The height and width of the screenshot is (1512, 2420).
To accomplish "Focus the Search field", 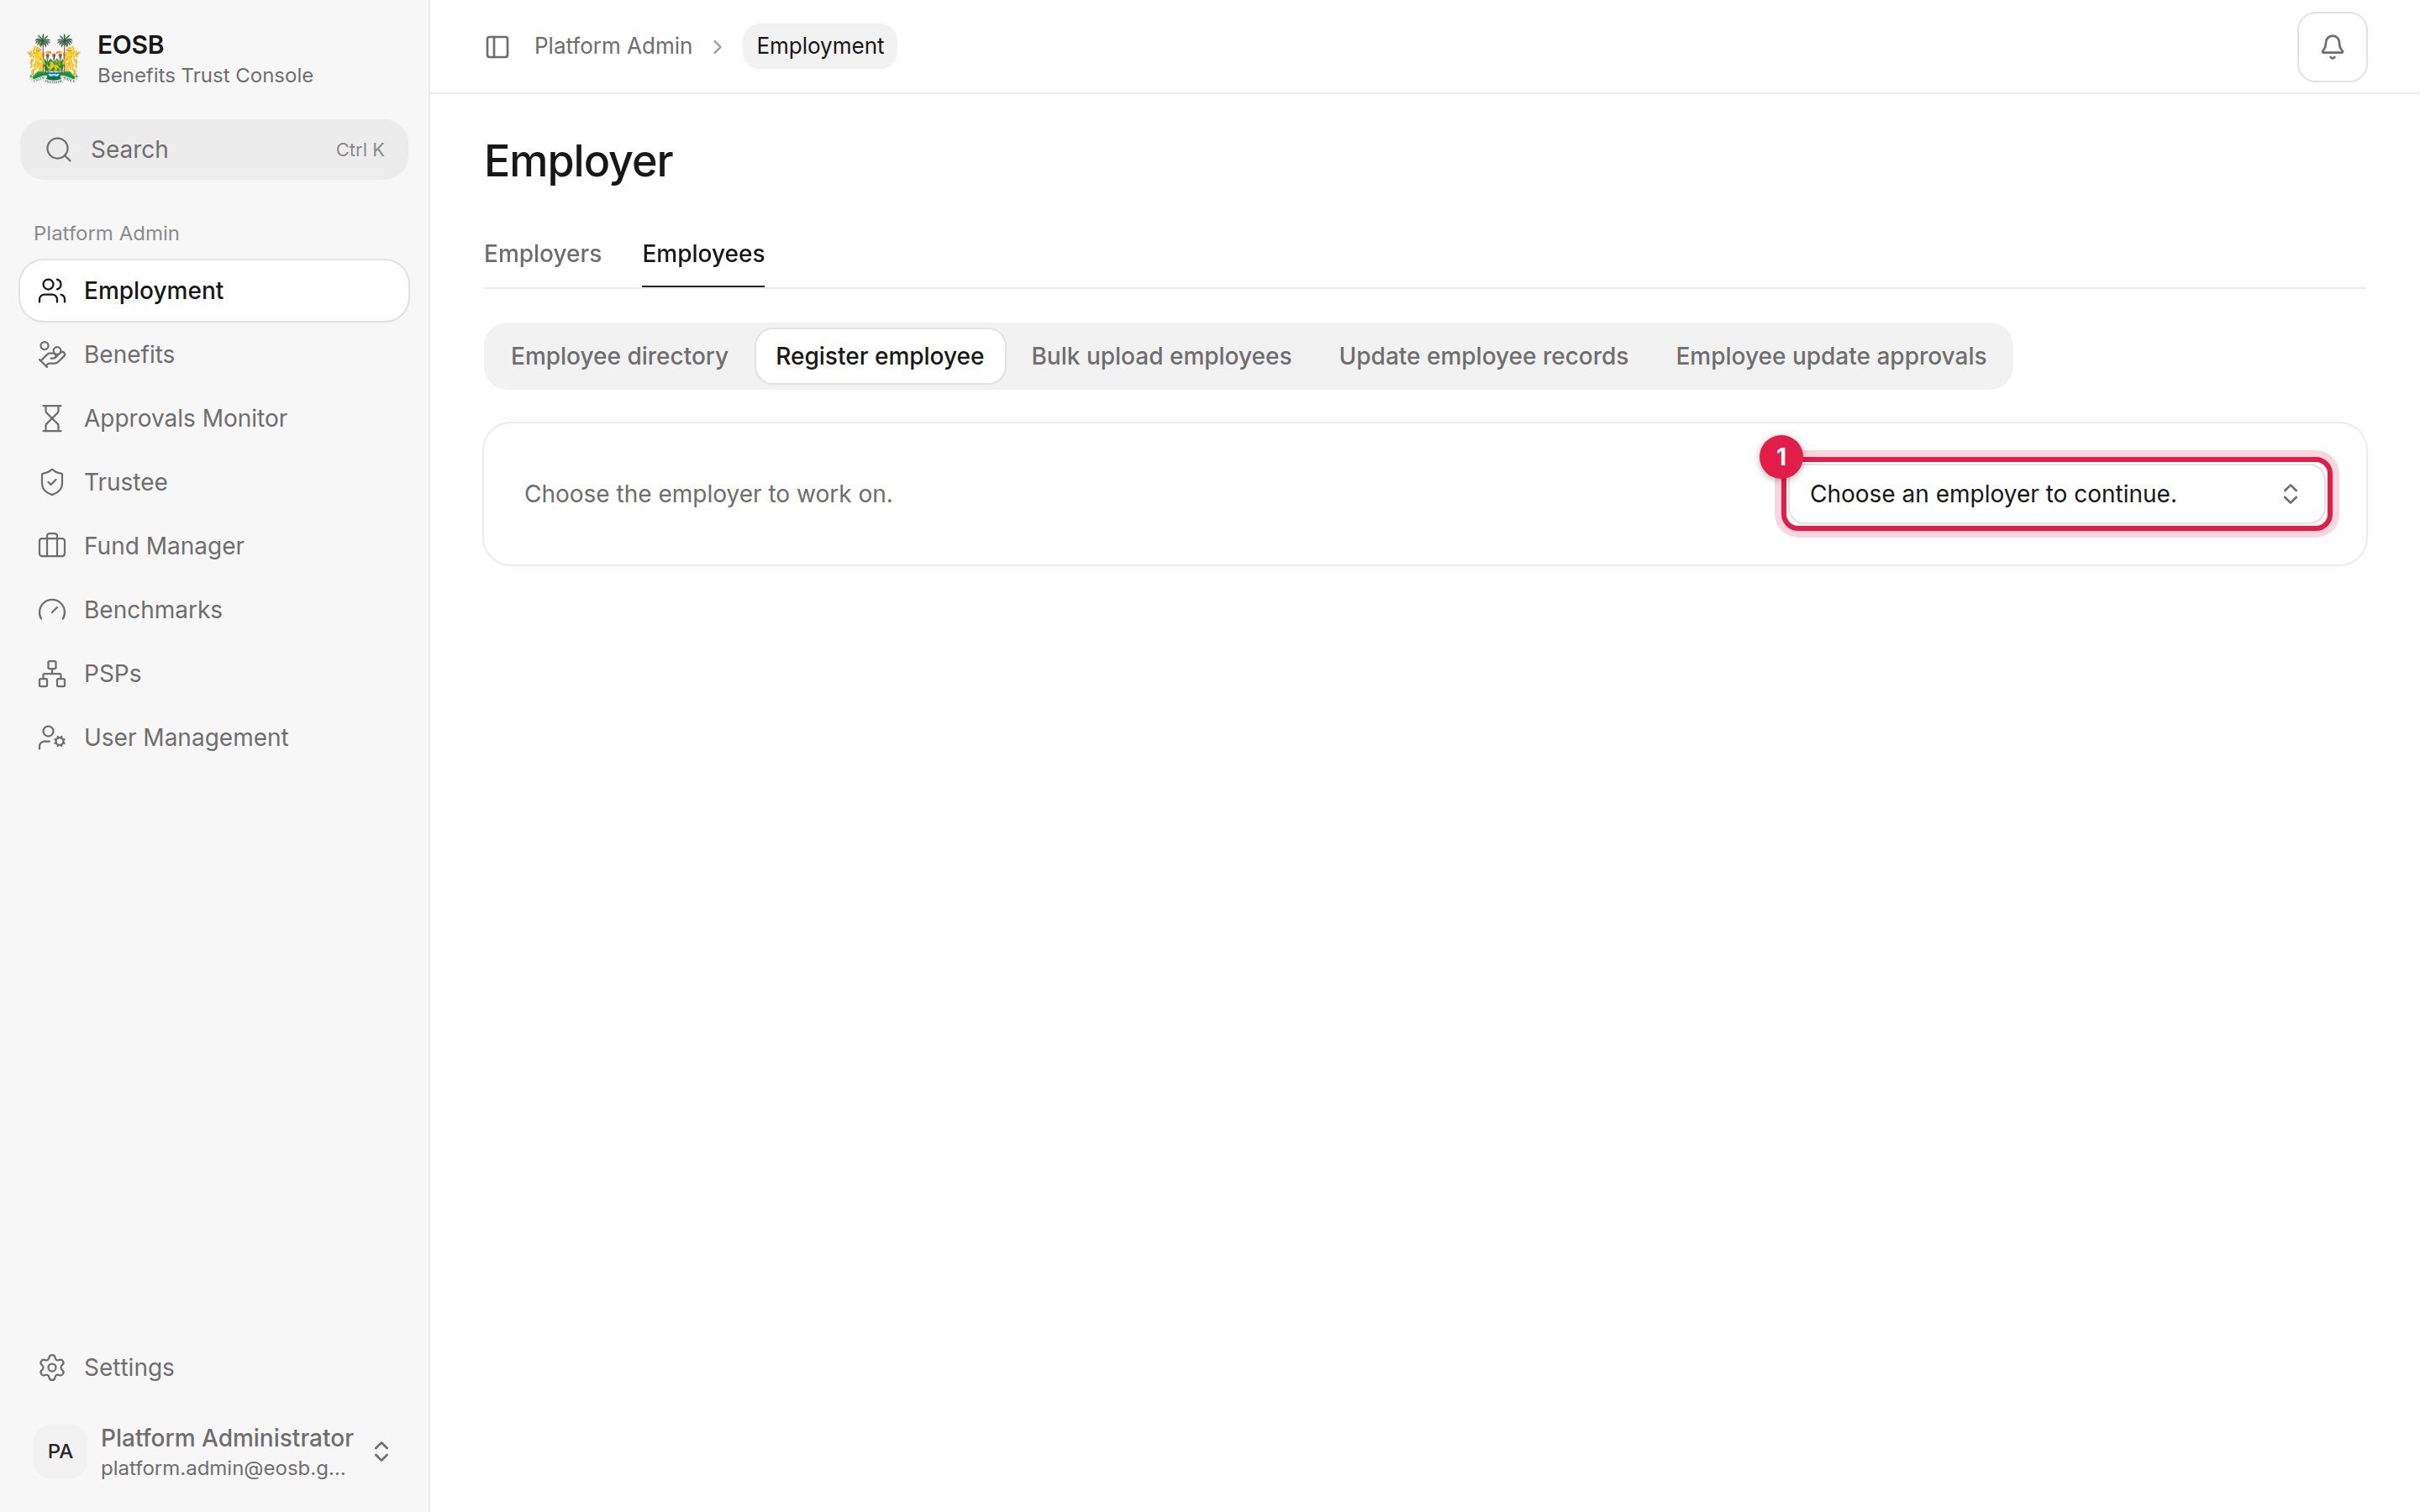I will pos(214,150).
